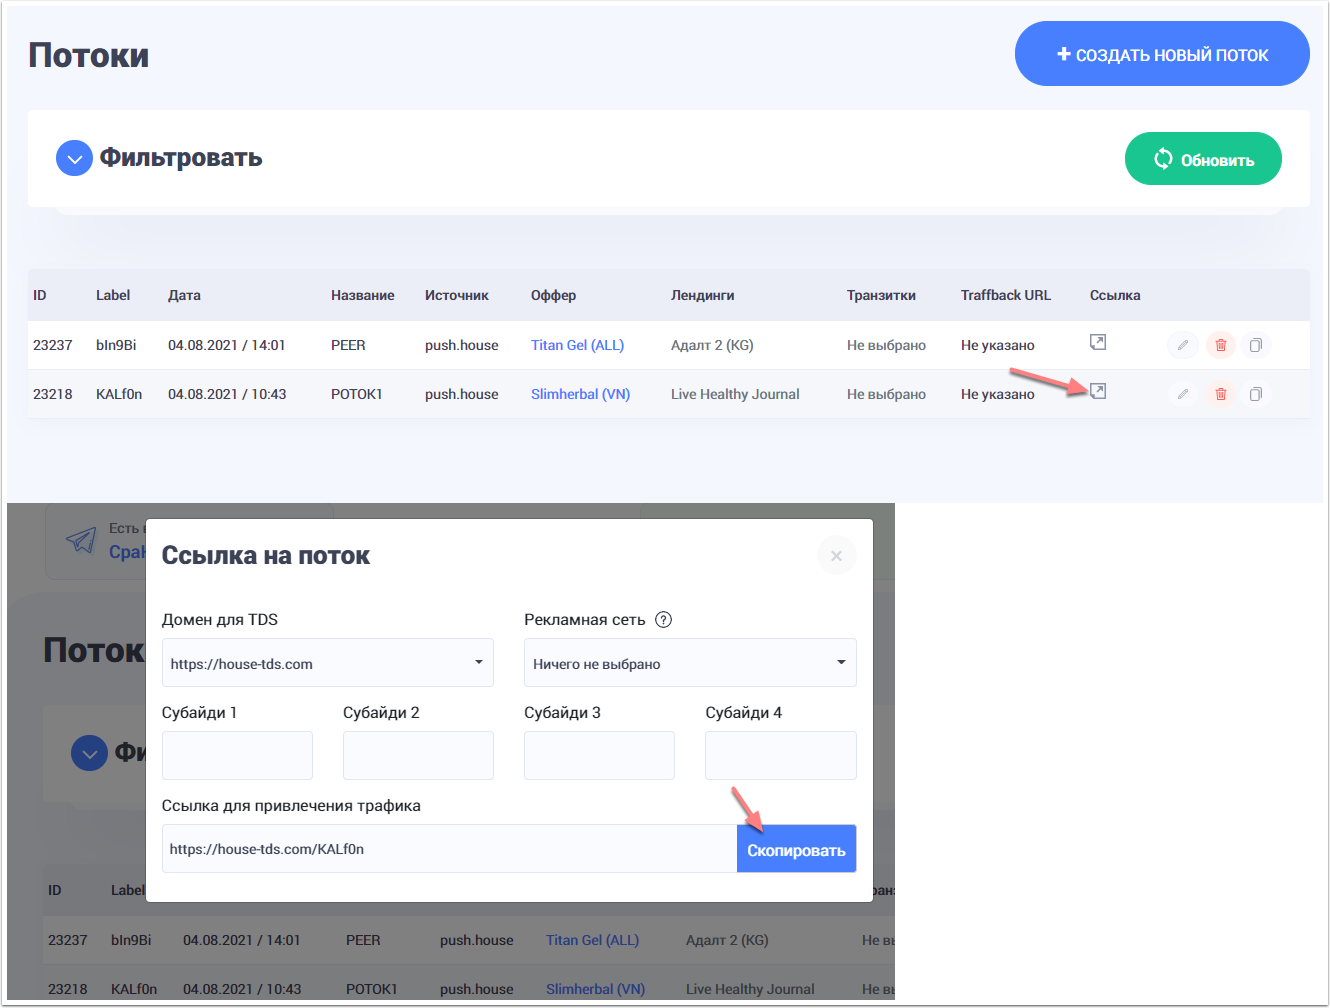
Task: Click the Traffback URL column header
Action: (1006, 295)
